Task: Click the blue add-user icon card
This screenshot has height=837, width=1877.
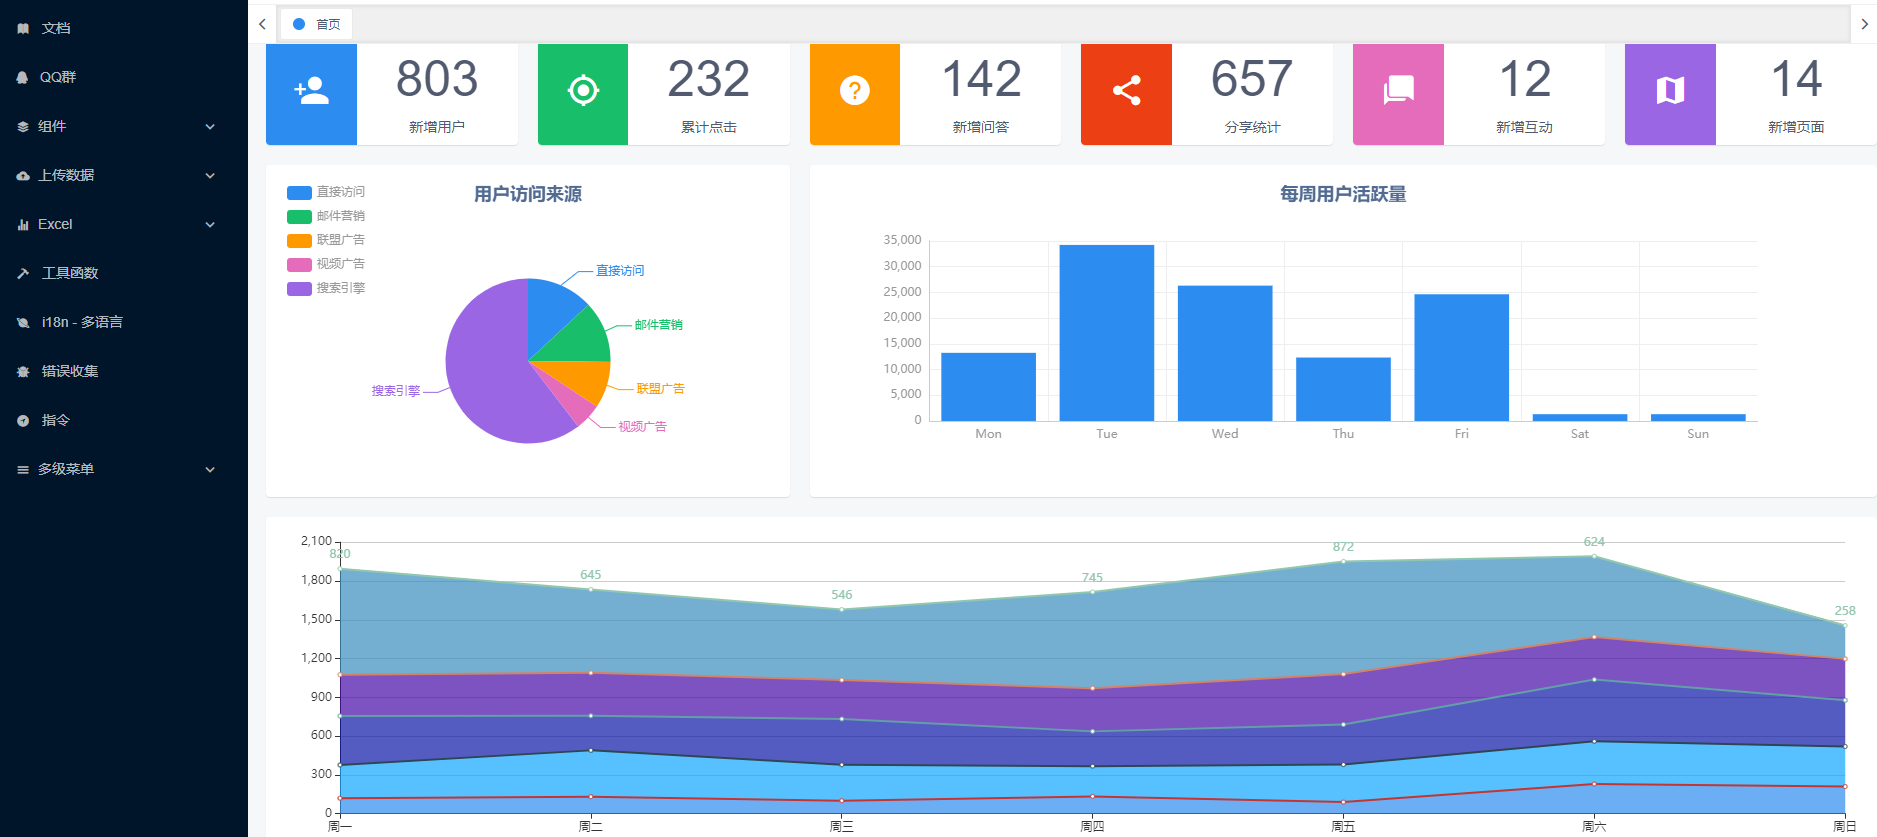Action: pos(311,92)
